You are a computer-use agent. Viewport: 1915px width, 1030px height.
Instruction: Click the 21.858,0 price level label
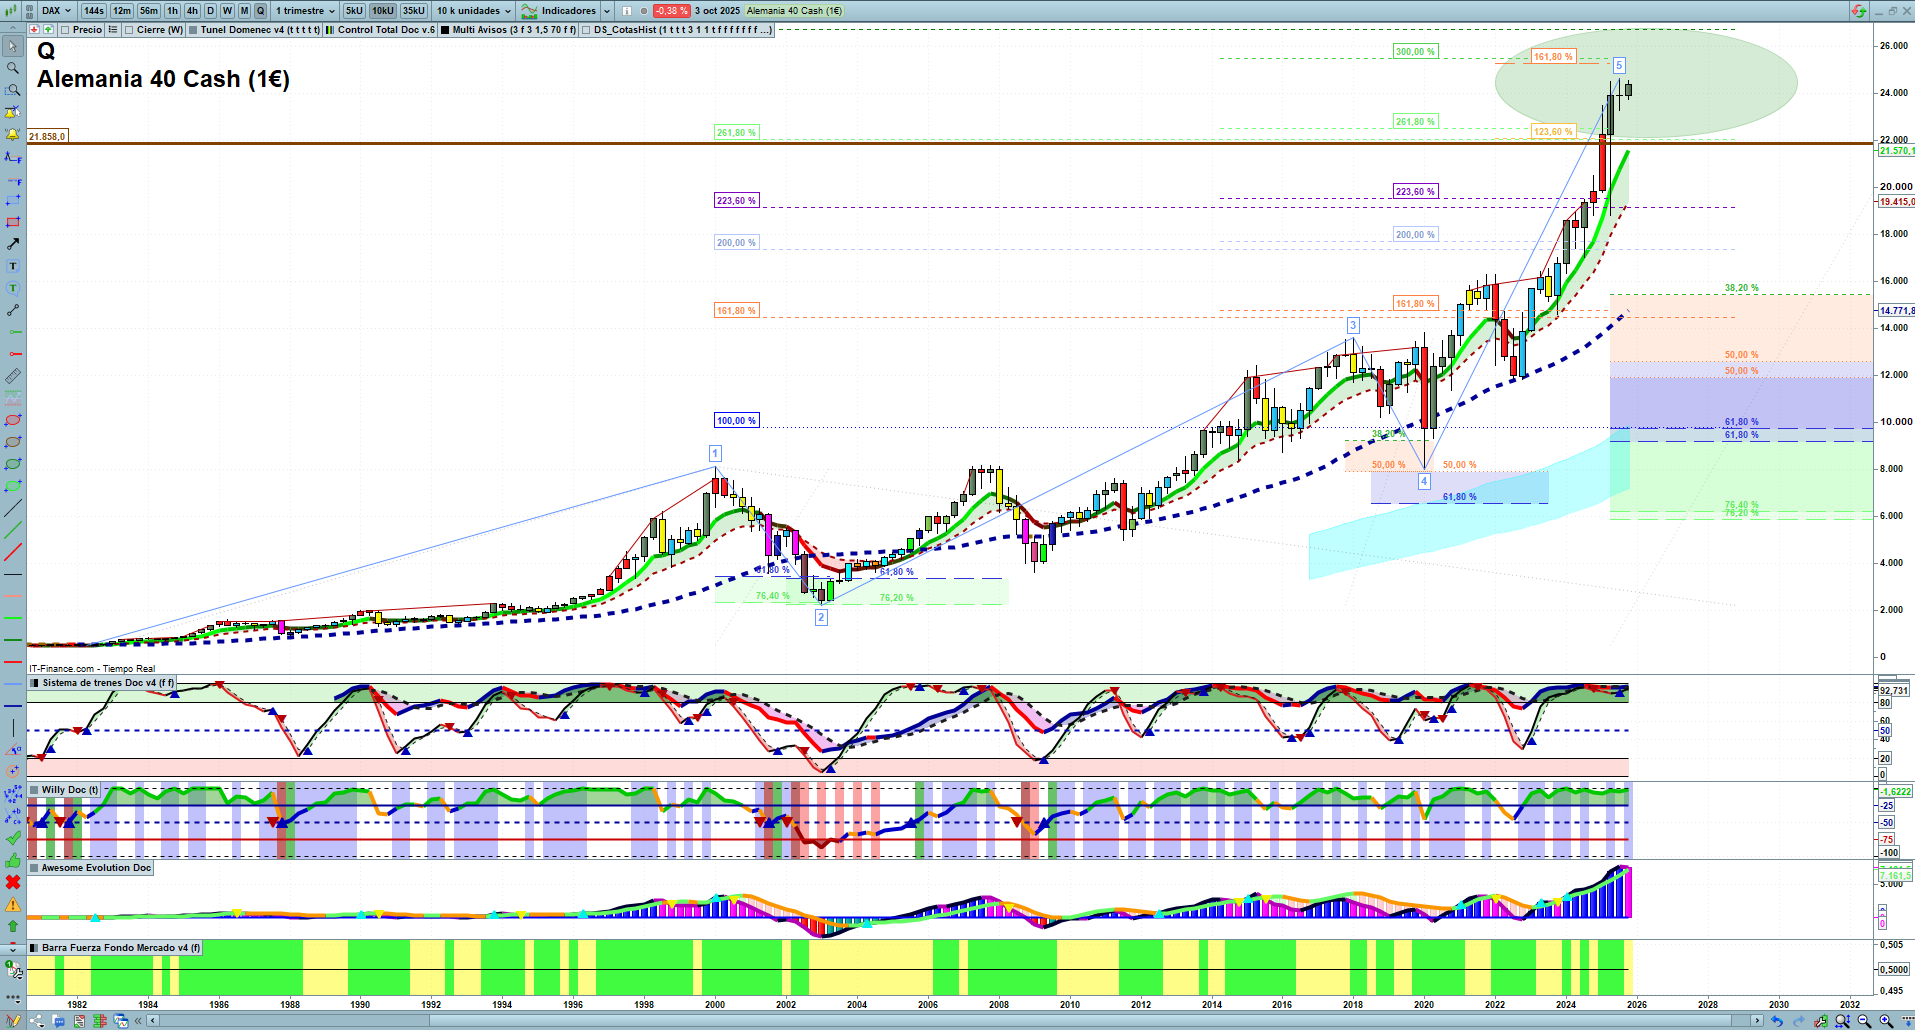point(47,136)
